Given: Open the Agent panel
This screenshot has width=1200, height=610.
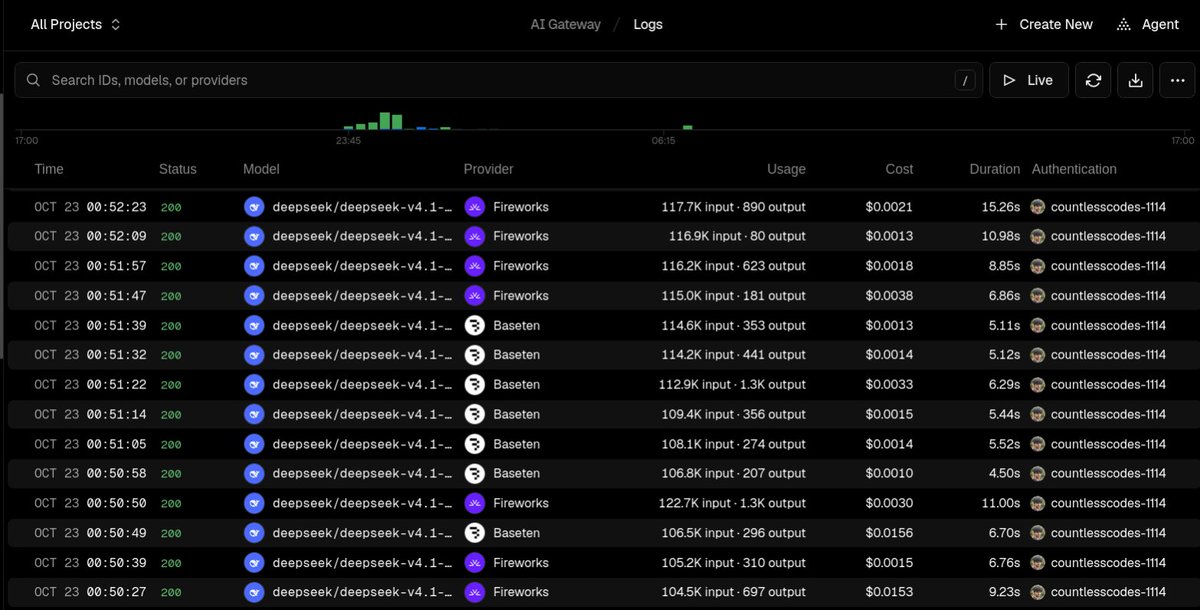Looking at the screenshot, I should [x=1148, y=24].
